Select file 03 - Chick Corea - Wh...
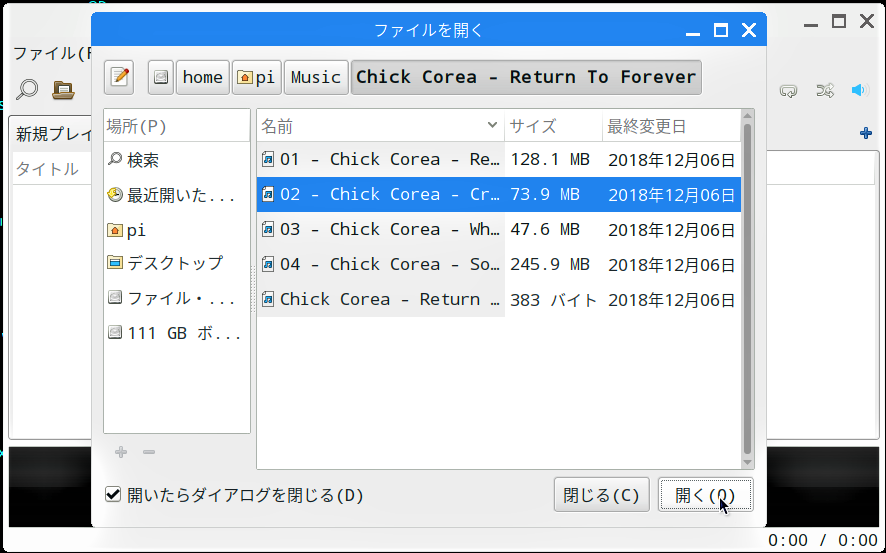The image size is (886, 553). point(498,230)
